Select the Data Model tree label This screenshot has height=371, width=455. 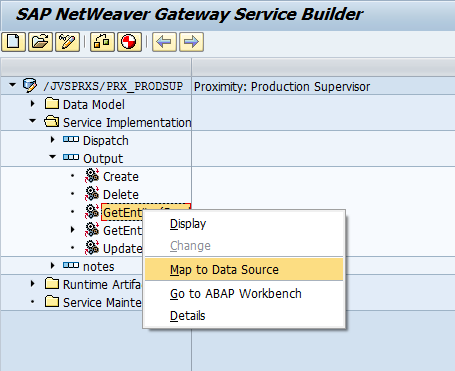coord(94,105)
